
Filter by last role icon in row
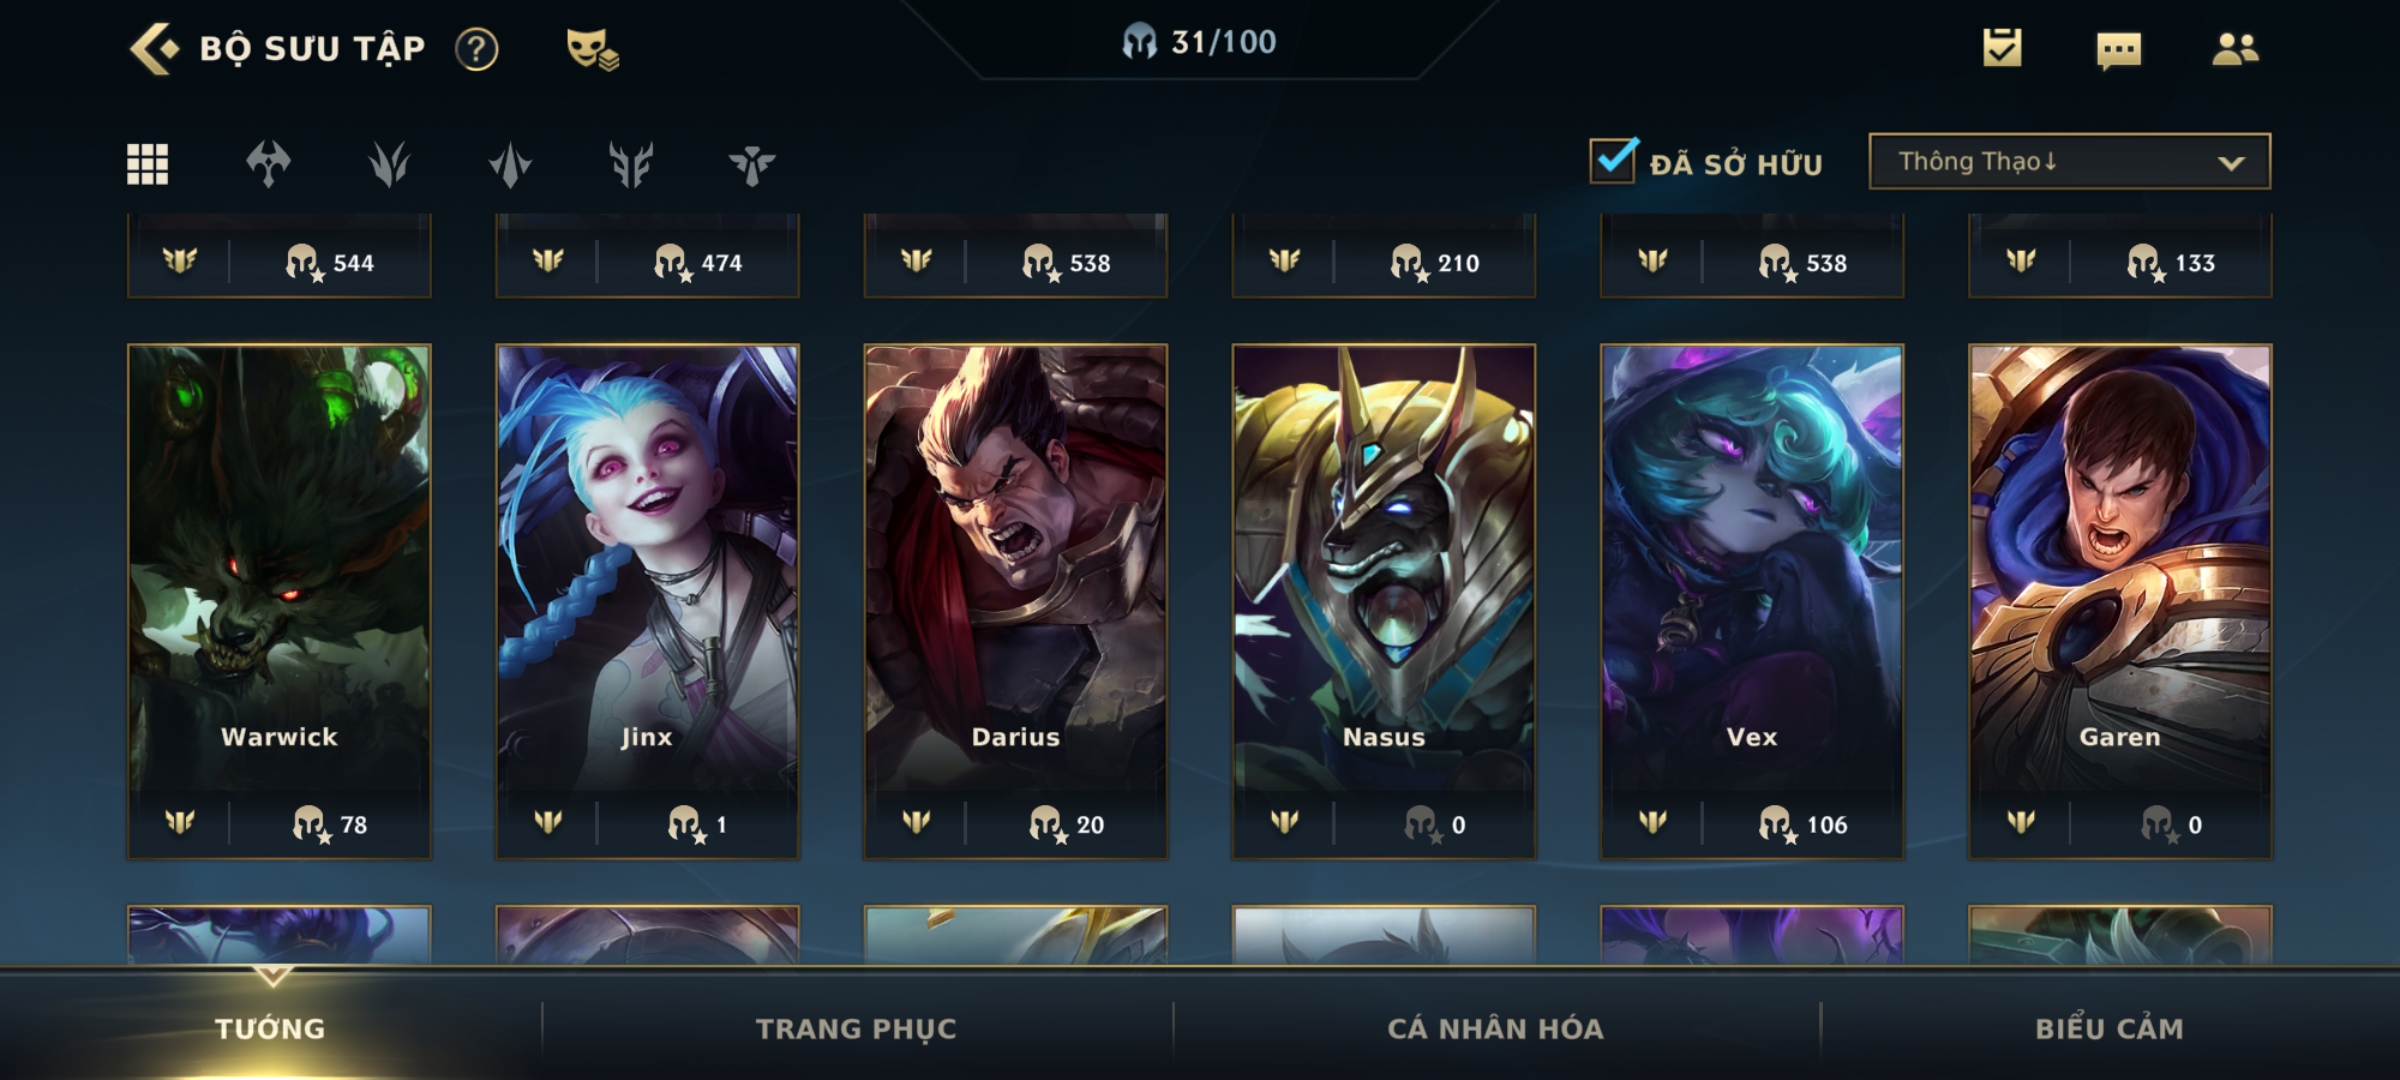click(x=752, y=164)
